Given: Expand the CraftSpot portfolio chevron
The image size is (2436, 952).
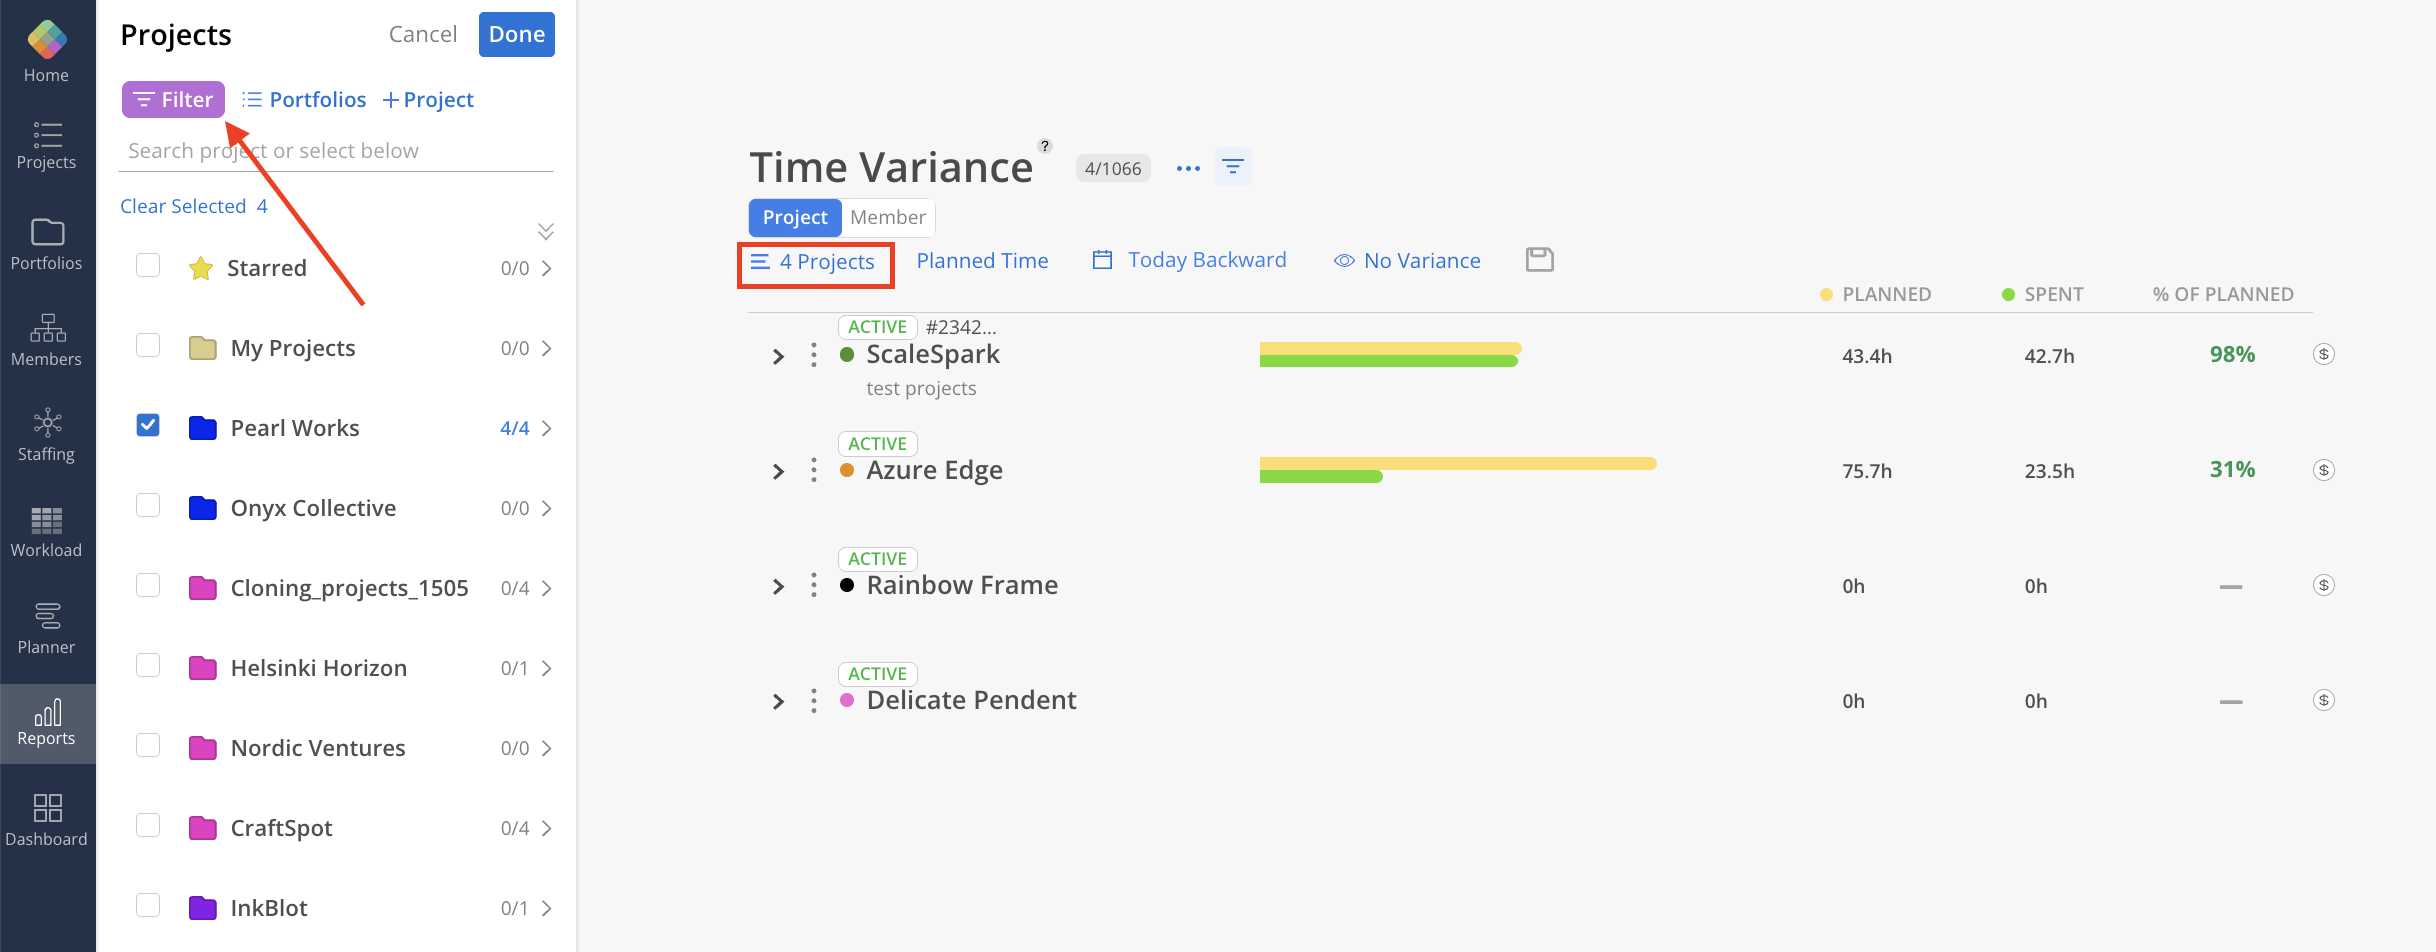Looking at the screenshot, I should pos(546,828).
